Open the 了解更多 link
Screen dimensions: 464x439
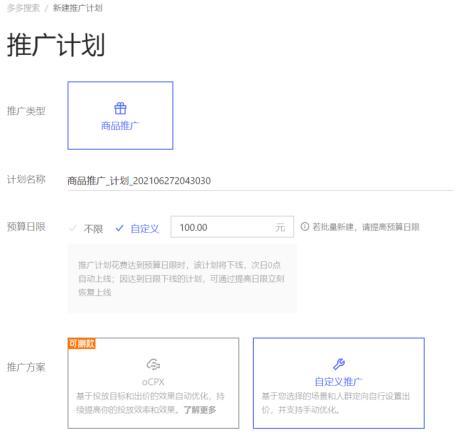[200, 410]
